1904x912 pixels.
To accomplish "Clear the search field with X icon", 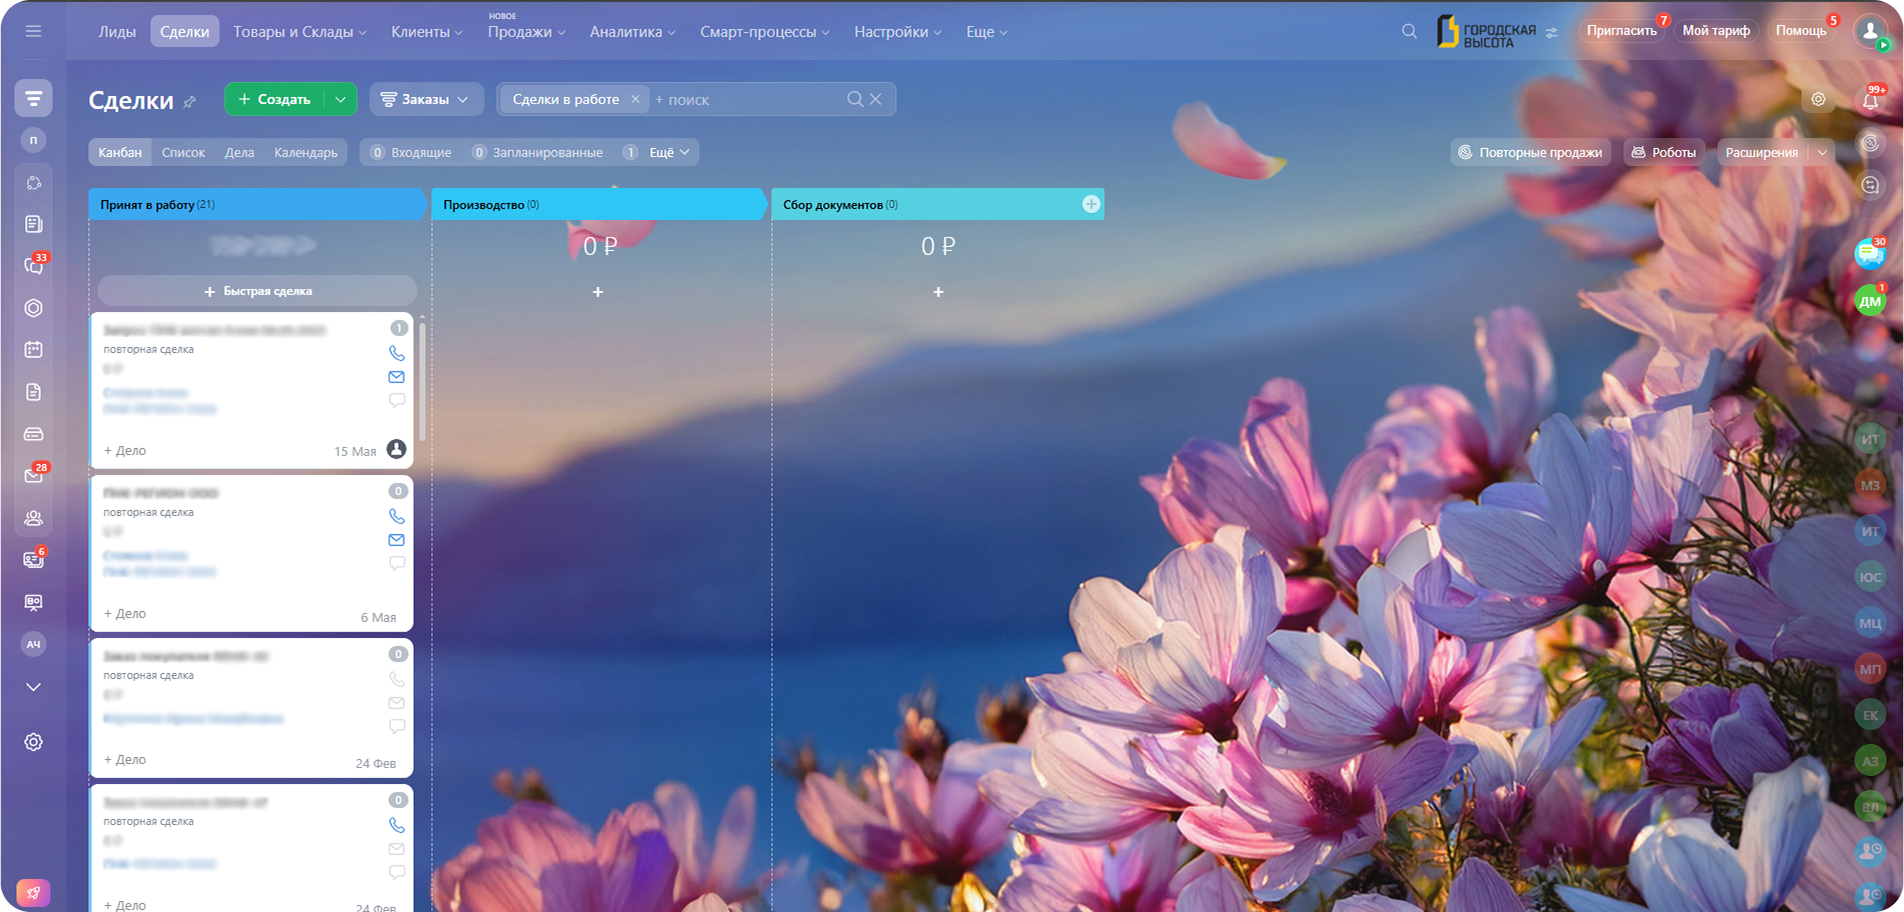I will [x=876, y=99].
